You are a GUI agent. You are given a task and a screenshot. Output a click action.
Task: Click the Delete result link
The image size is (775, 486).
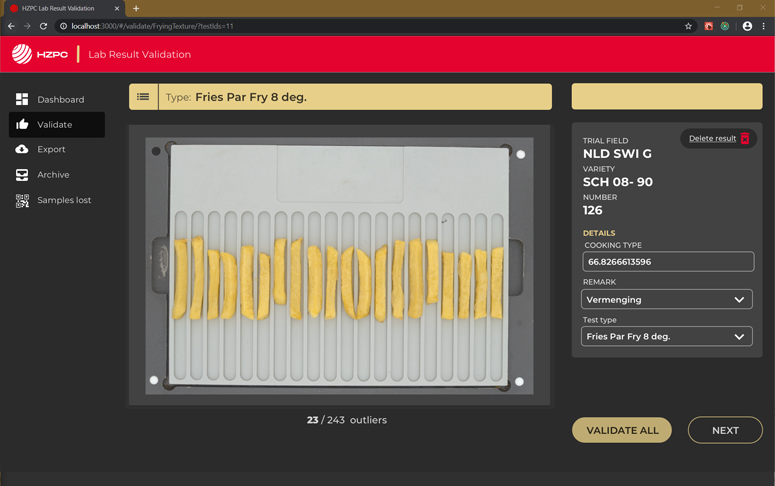click(x=712, y=138)
